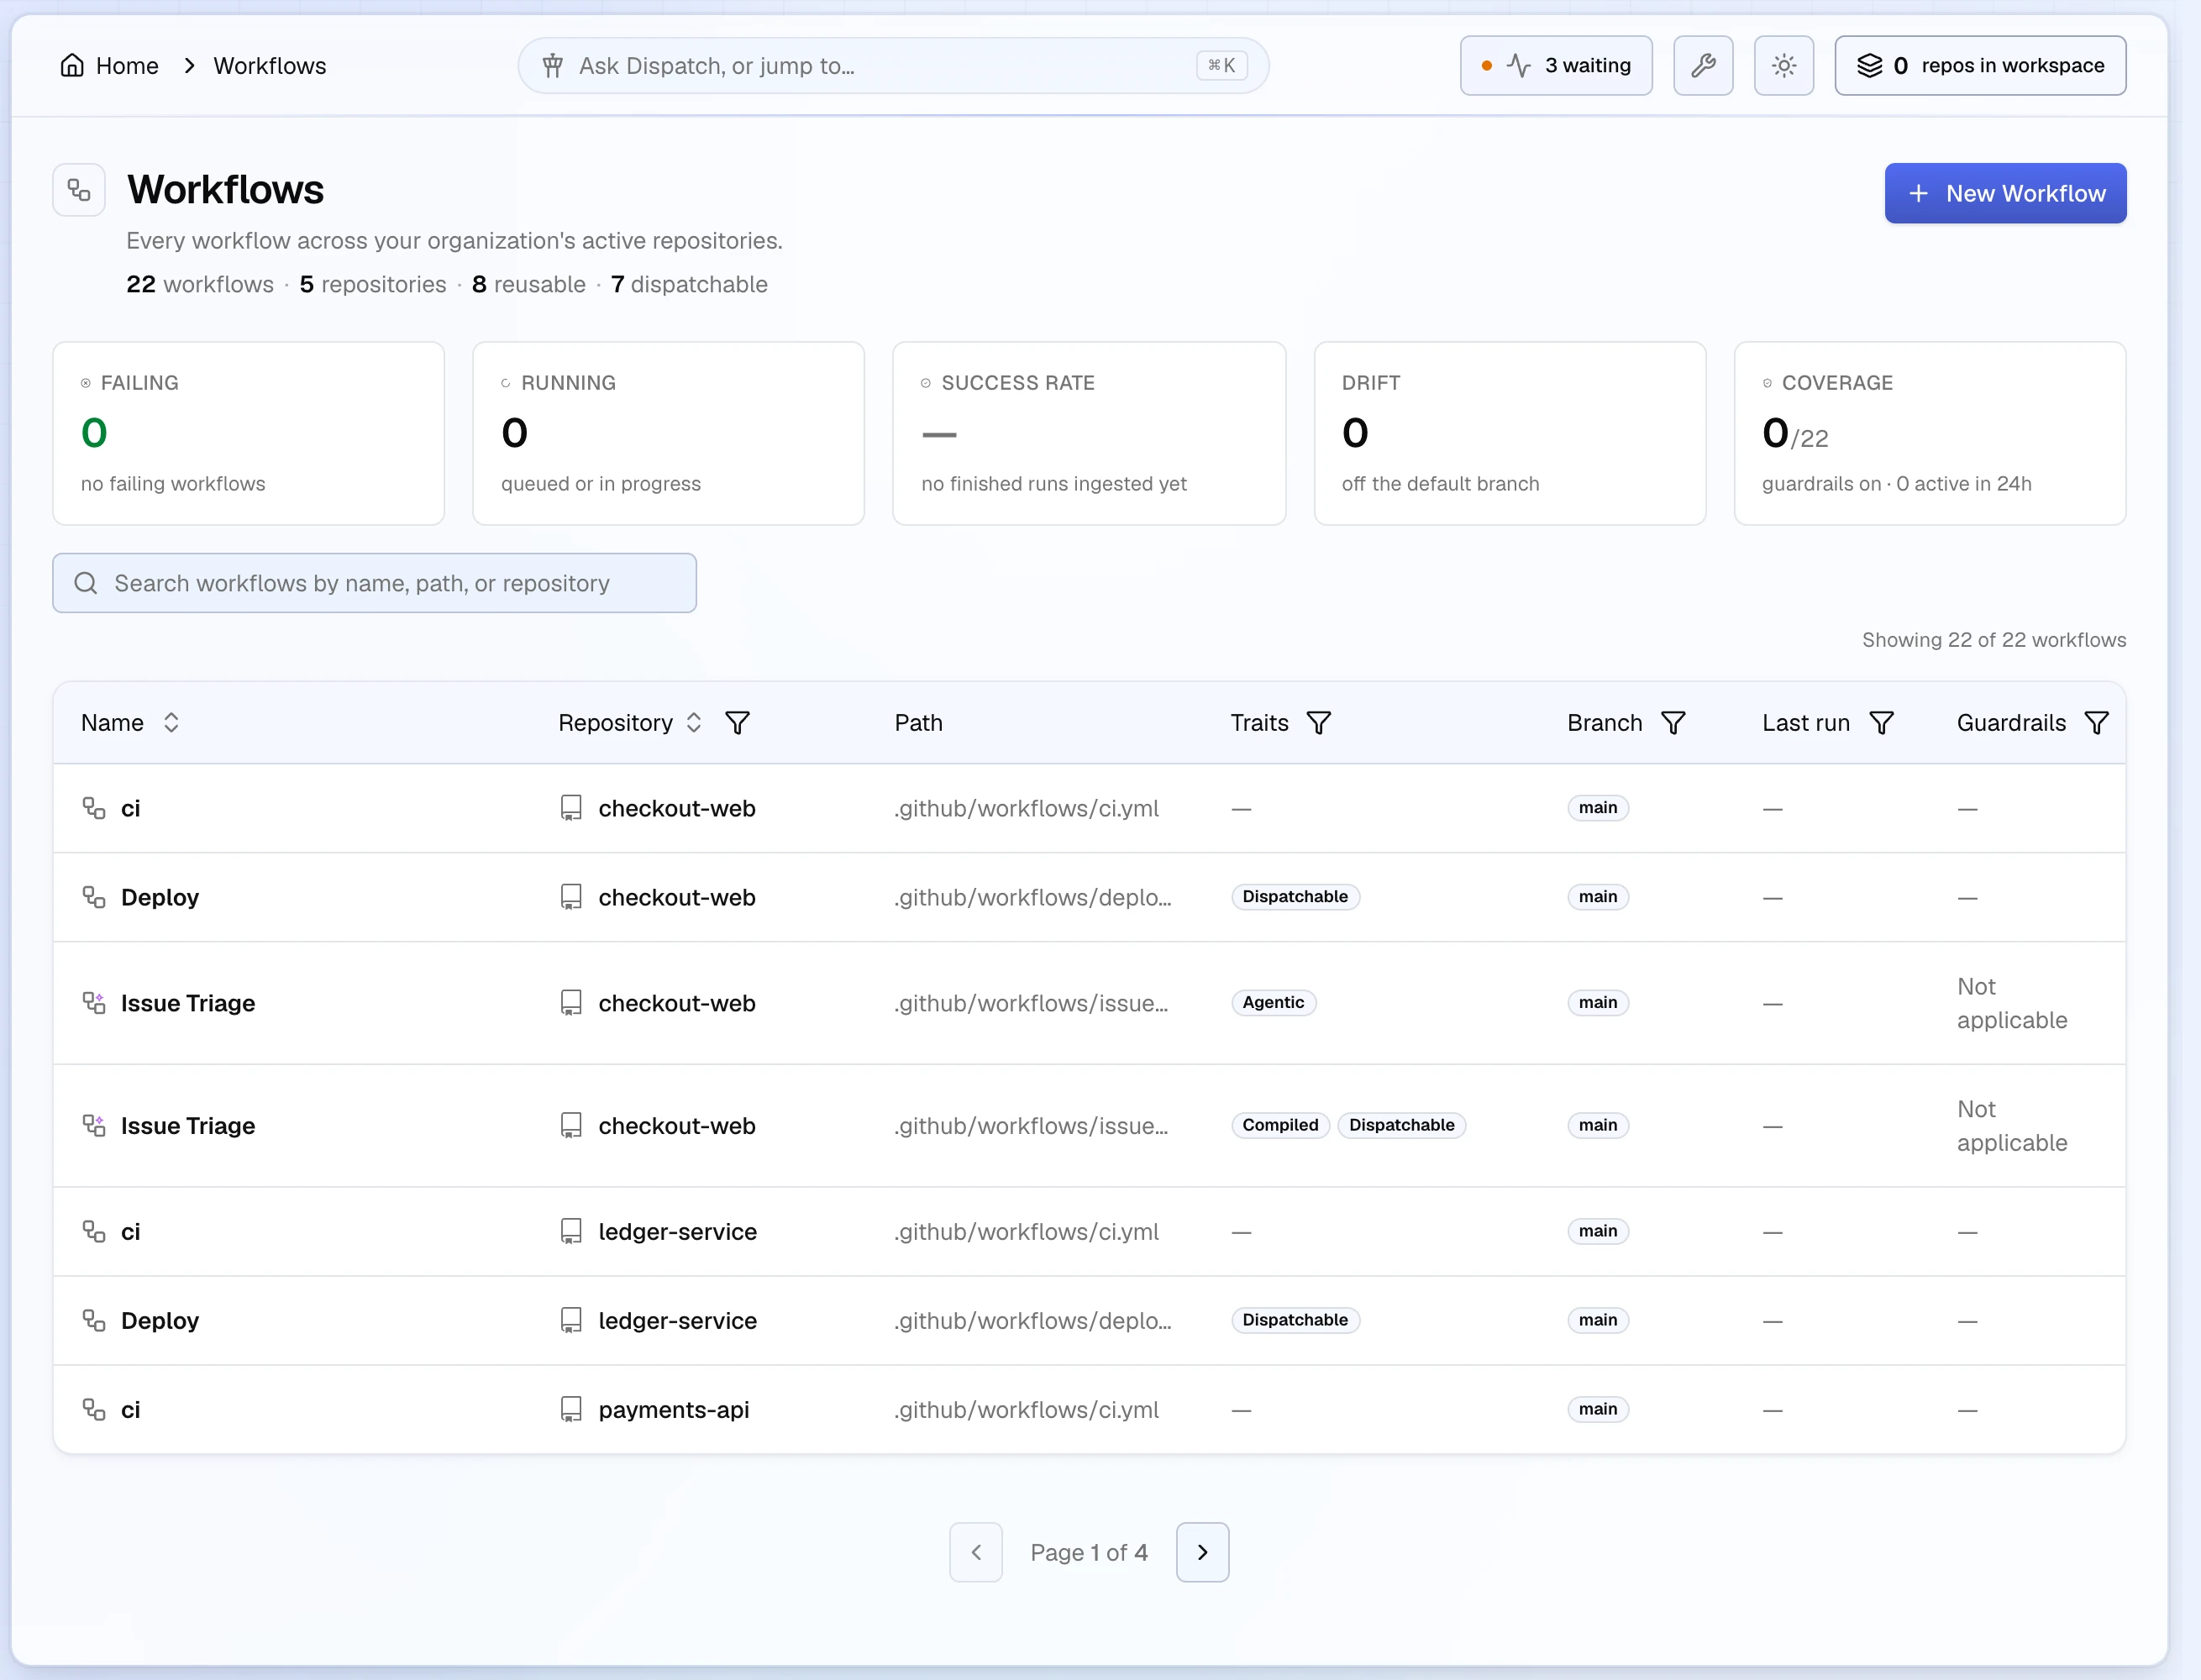Screen dimensions: 2201x1680
Task: Open the Running stat card
Action: click(x=668, y=433)
